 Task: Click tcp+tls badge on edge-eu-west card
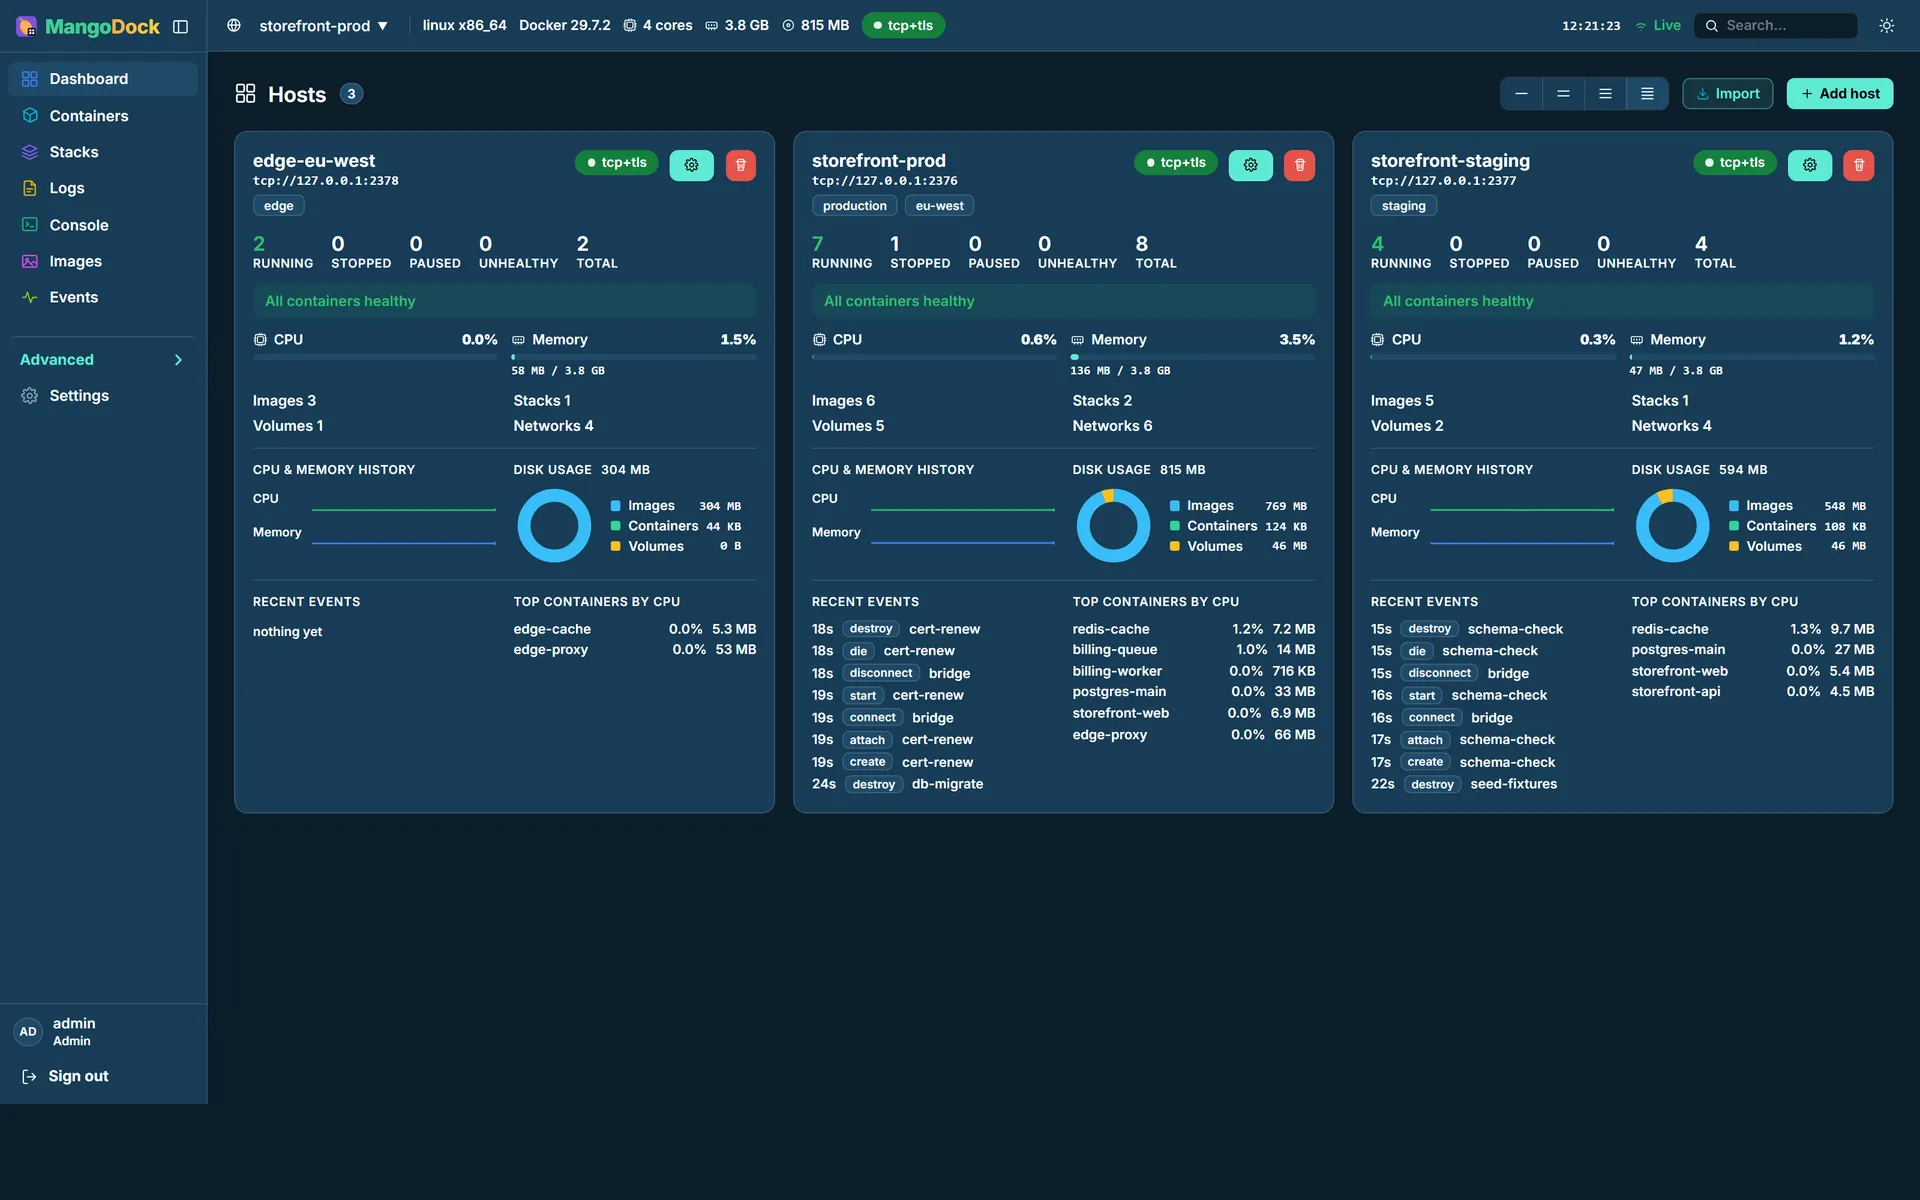[616, 163]
